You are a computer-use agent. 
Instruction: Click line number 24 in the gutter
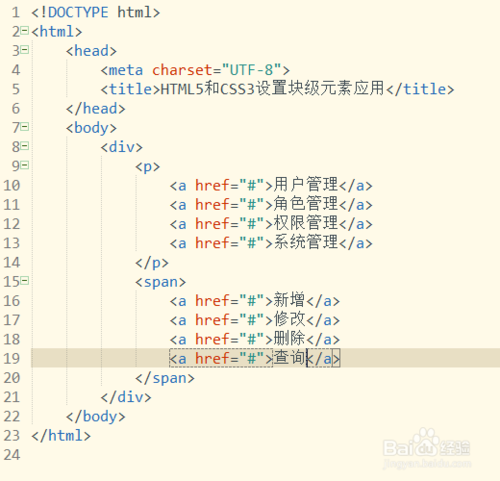(12, 455)
